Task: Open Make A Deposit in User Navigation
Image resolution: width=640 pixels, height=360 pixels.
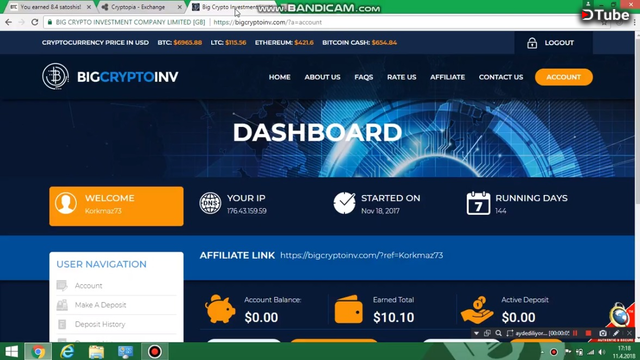Action: tap(100, 305)
